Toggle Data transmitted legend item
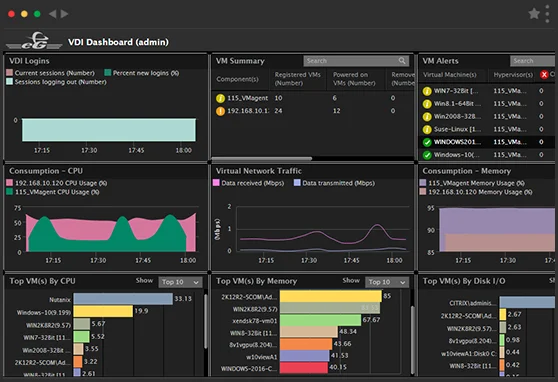This screenshot has height=382, width=558. (x=334, y=183)
